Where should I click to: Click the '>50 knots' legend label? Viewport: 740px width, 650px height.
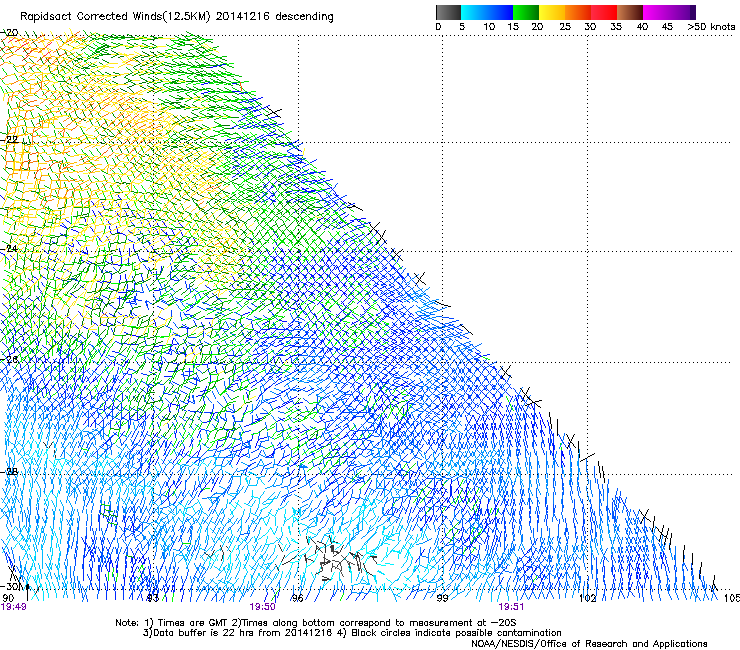click(x=711, y=27)
